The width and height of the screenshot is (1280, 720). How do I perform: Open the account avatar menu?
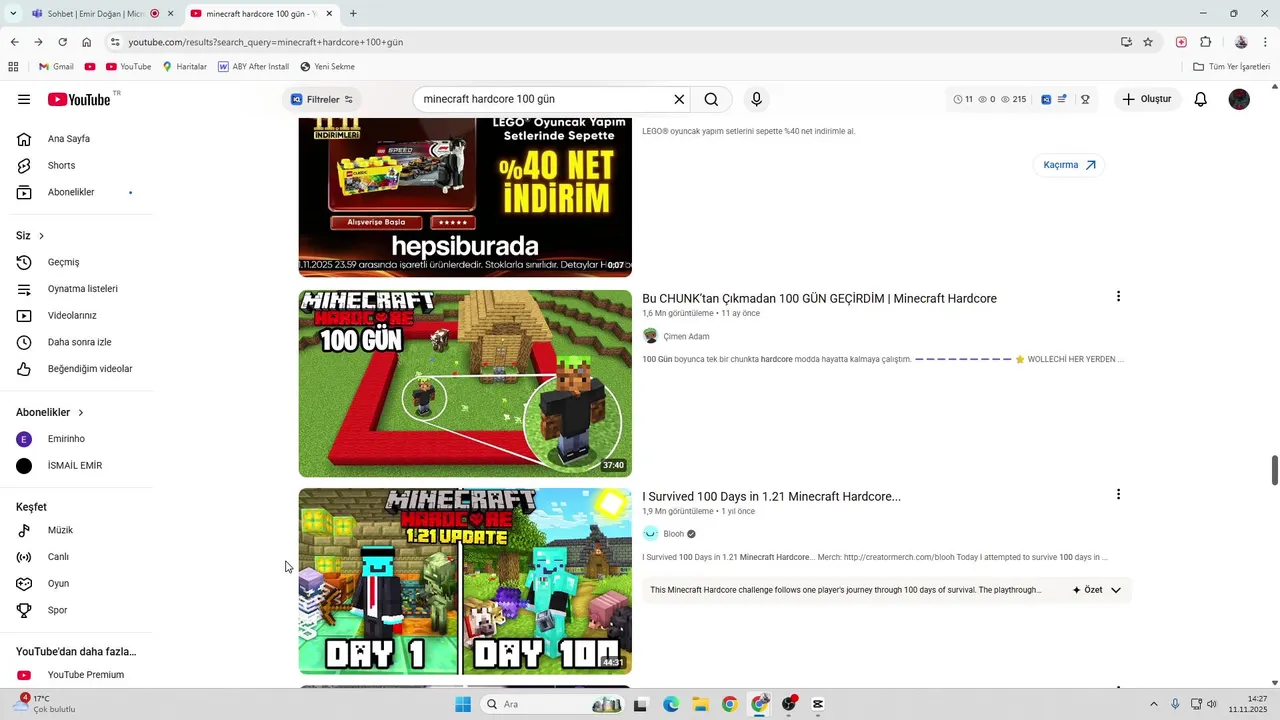(1239, 99)
